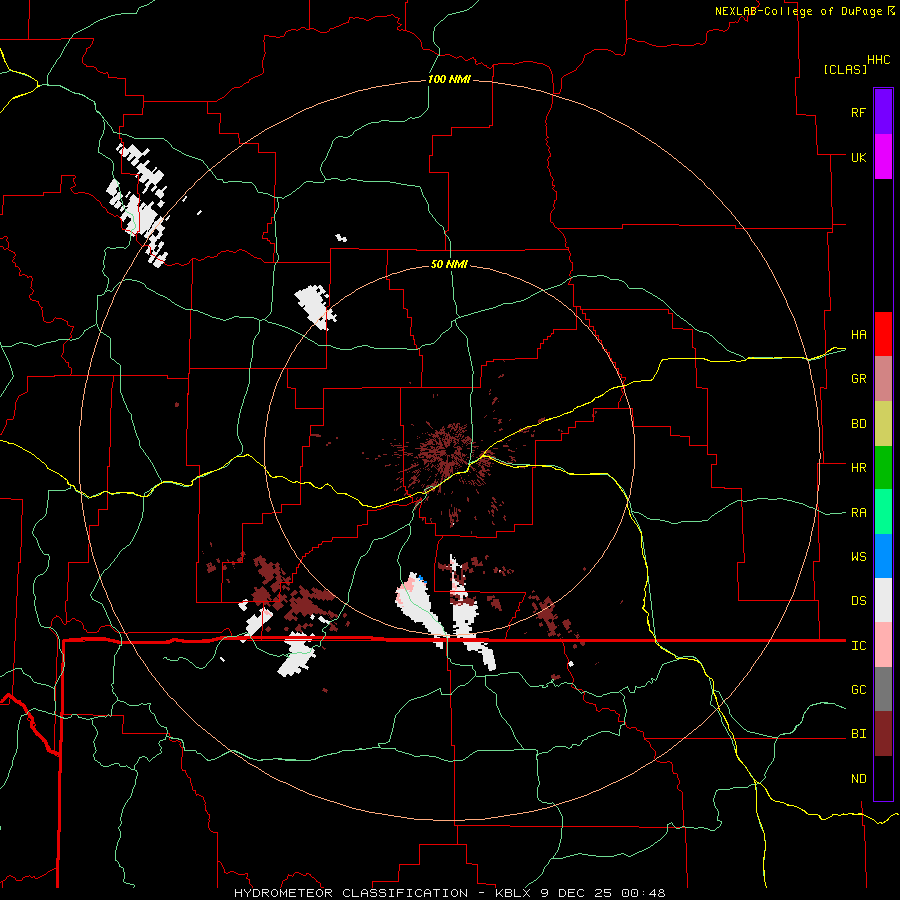The image size is (900, 900).
Task: Click the 100 NMI range ring label
Action: click(449, 79)
